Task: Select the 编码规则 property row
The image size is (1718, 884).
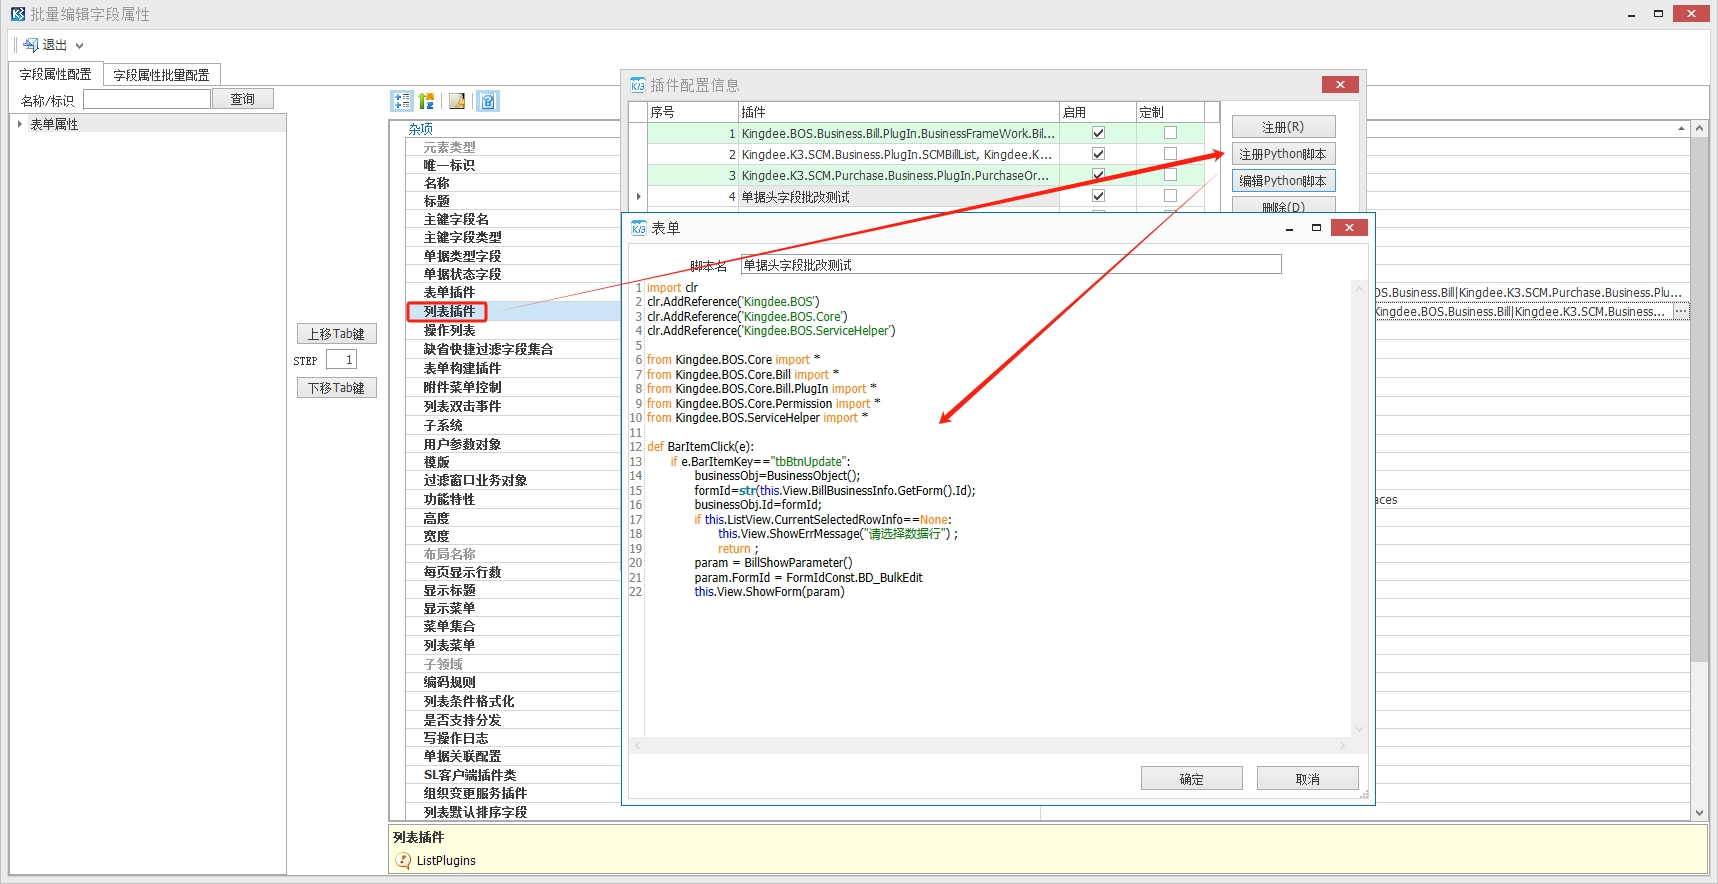Action: point(513,682)
